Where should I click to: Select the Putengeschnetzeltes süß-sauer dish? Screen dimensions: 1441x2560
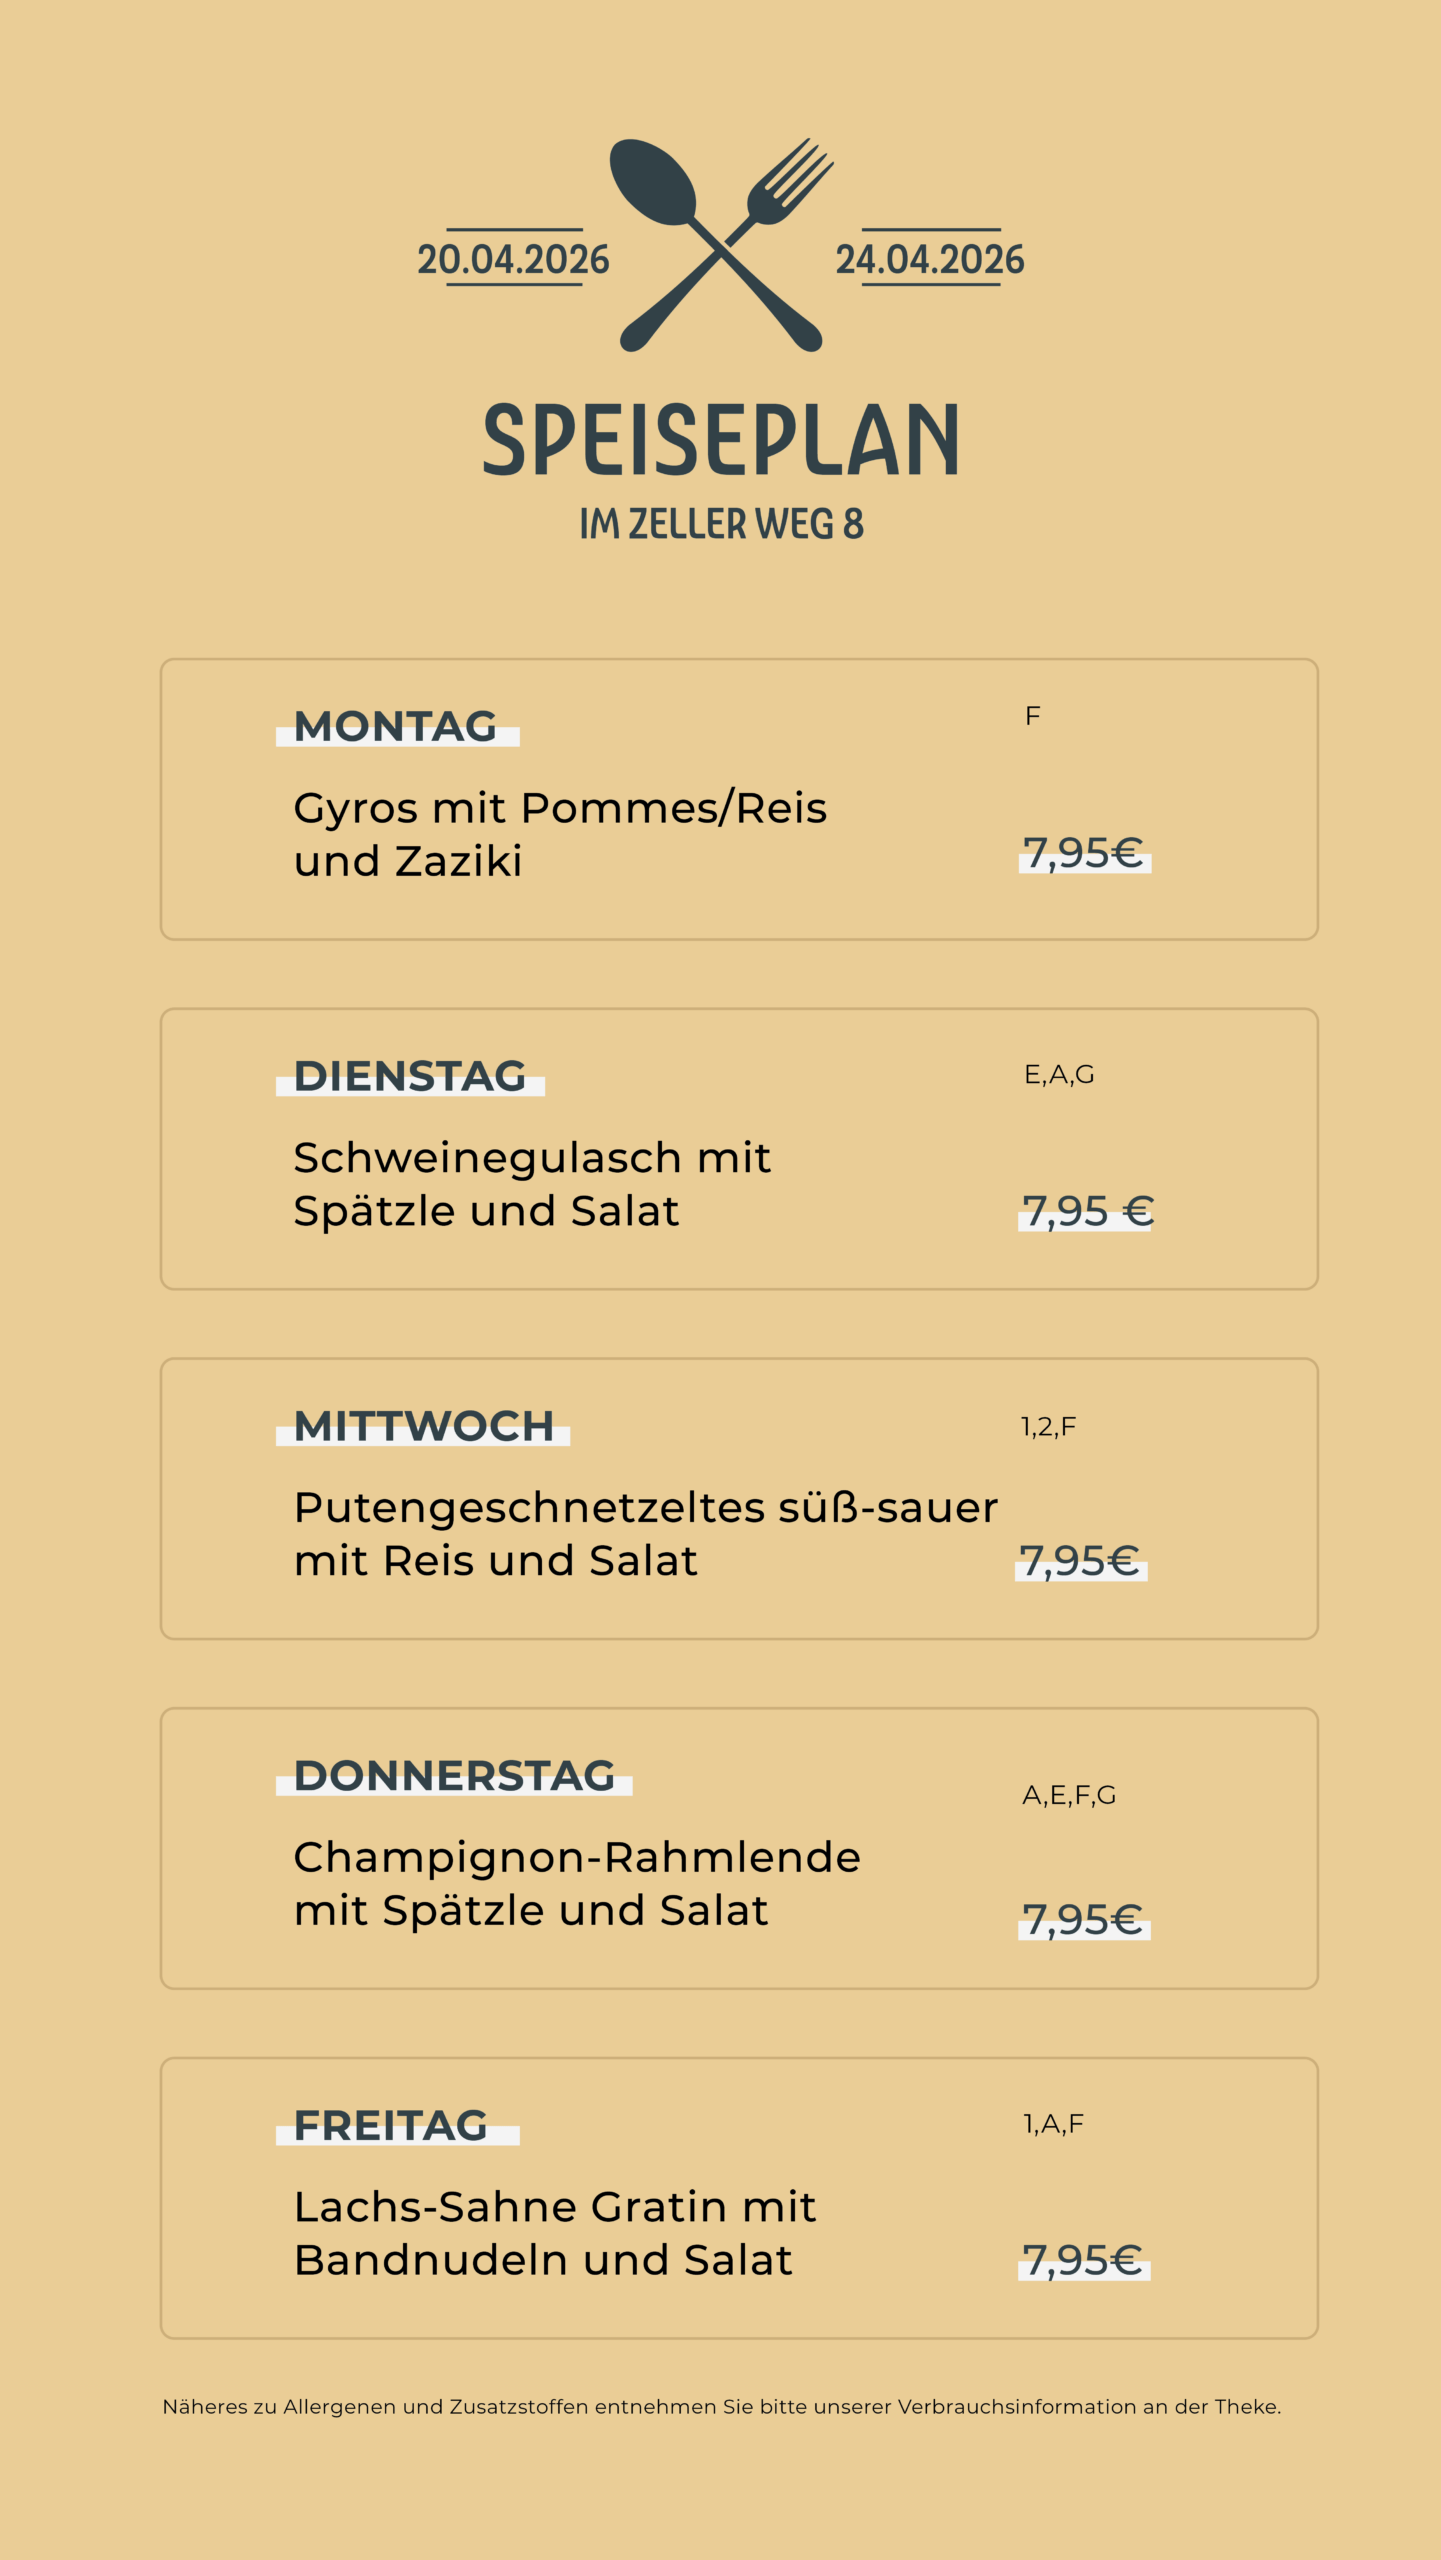[x=645, y=1534]
